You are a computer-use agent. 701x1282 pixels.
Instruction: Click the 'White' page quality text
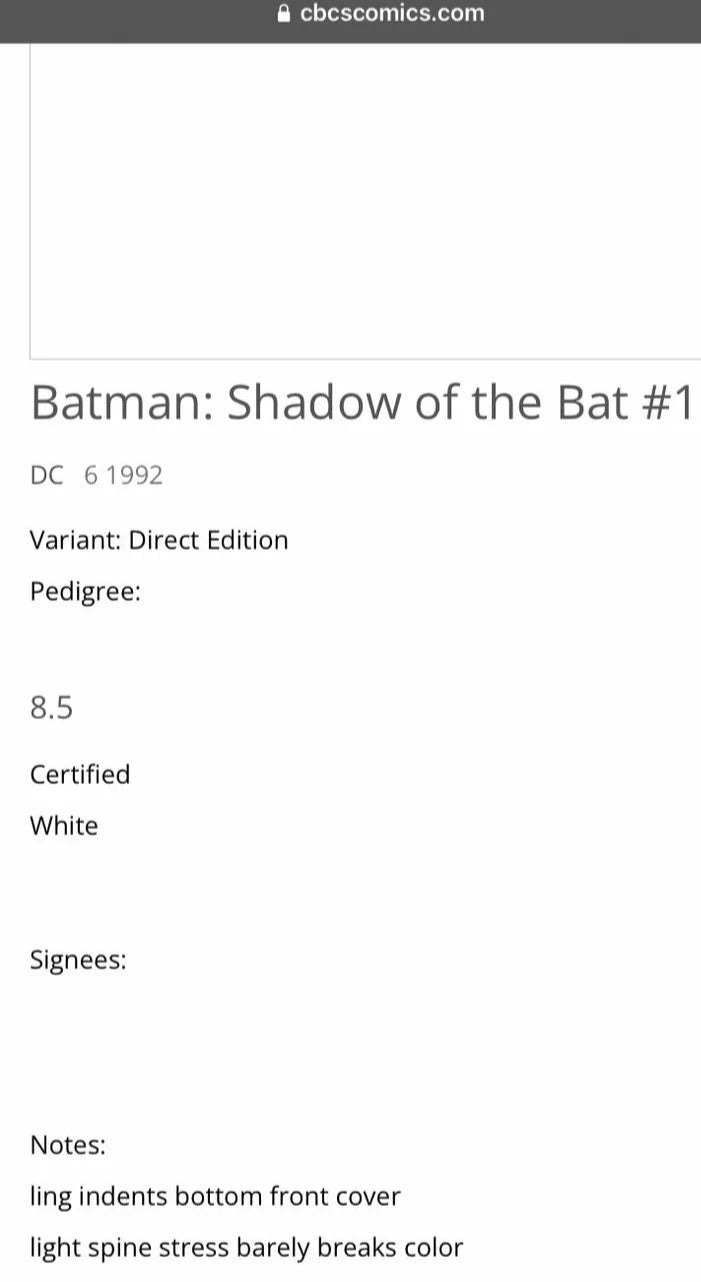point(64,826)
